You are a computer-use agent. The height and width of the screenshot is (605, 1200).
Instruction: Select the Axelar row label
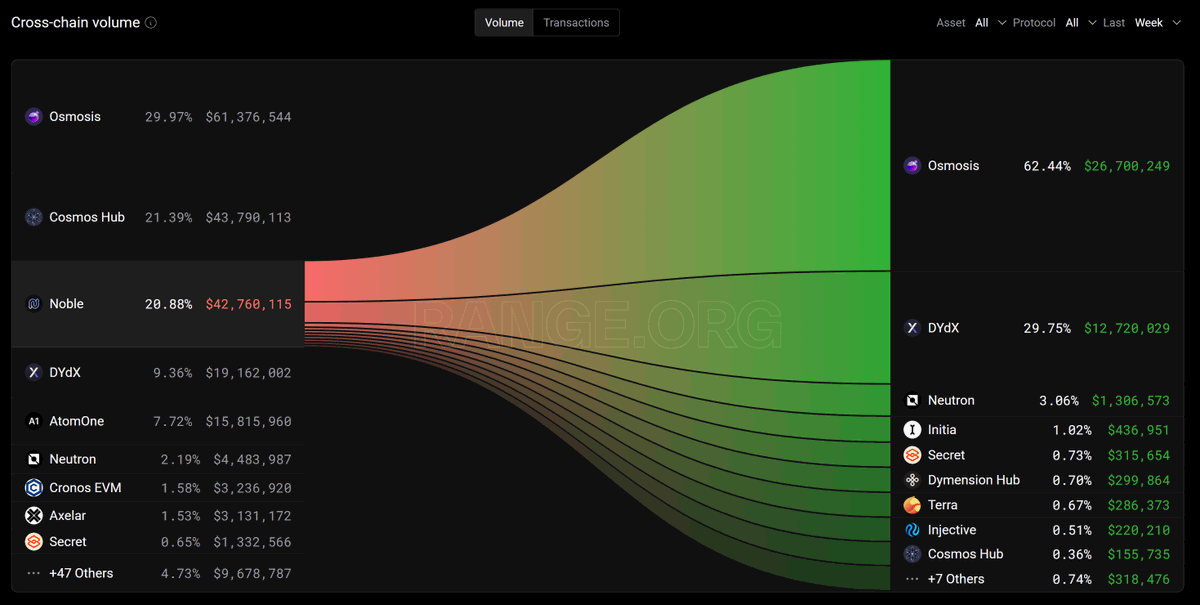tap(68, 515)
